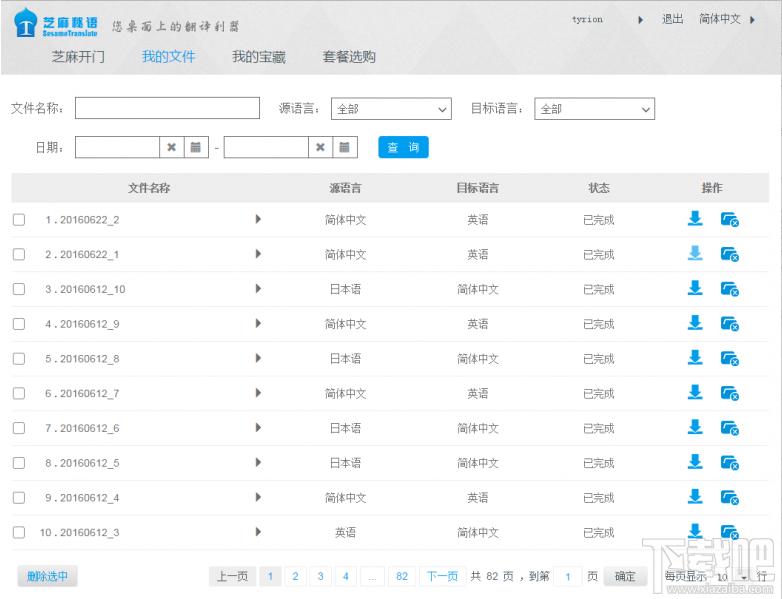The height and width of the screenshot is (599, 782).
Task: Expand row 20160612_3 details arrow
Action: 258,532
